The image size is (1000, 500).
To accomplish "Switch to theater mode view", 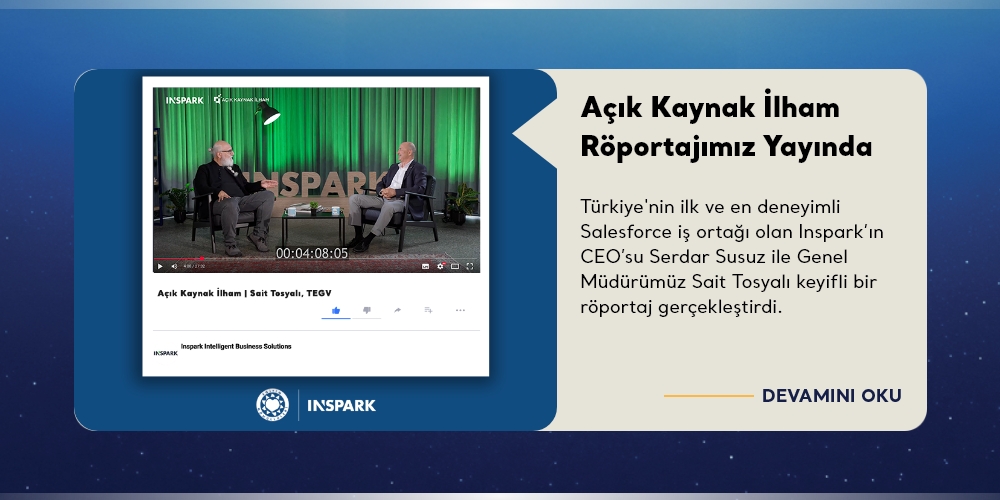I will point(455,267).
